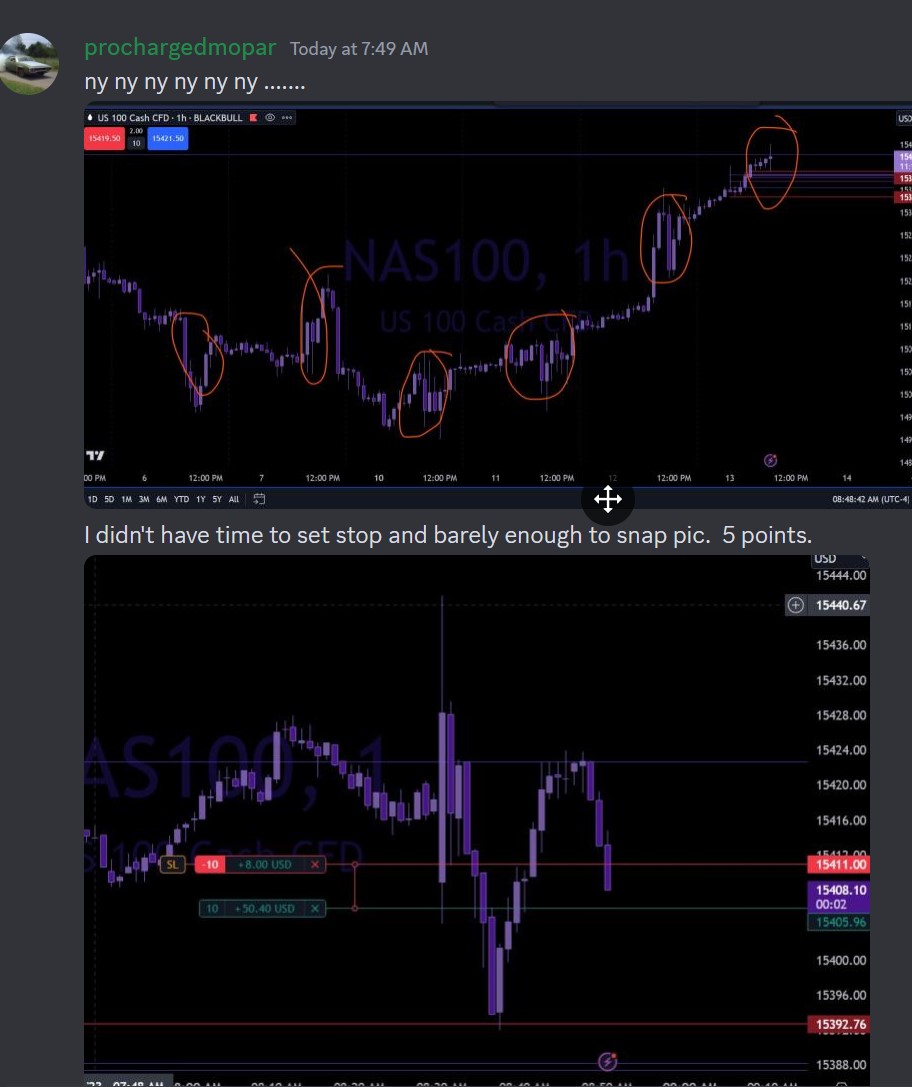
Task: Click the red 15411.00 price tag
Action: (x=839, y=864)
